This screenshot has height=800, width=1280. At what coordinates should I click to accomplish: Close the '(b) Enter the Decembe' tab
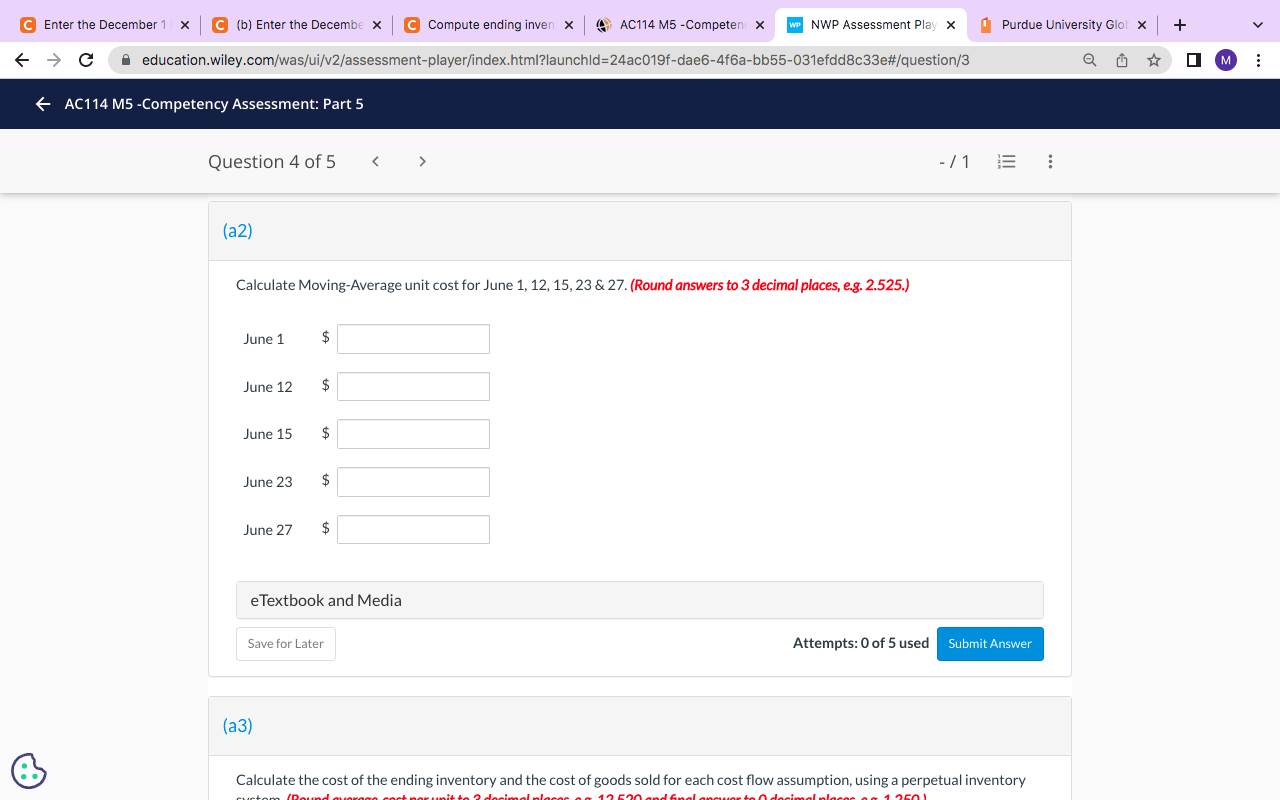(377, 25)
